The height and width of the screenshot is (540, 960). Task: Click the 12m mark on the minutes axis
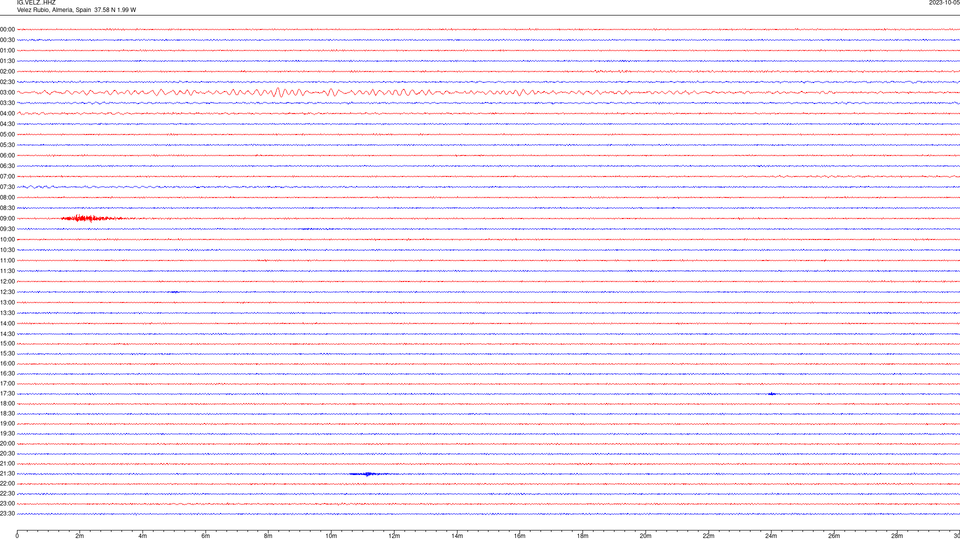tap(394, 536)
